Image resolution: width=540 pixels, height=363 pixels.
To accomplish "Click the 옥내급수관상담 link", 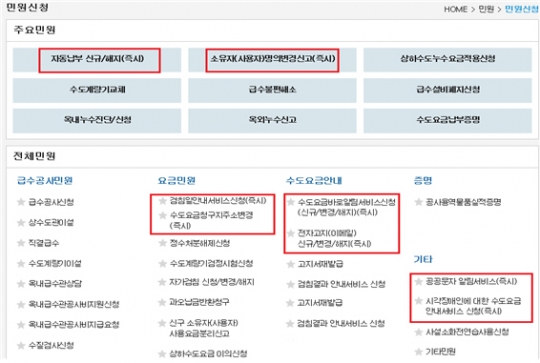I will pyautogui.click(x=55, y=284).
